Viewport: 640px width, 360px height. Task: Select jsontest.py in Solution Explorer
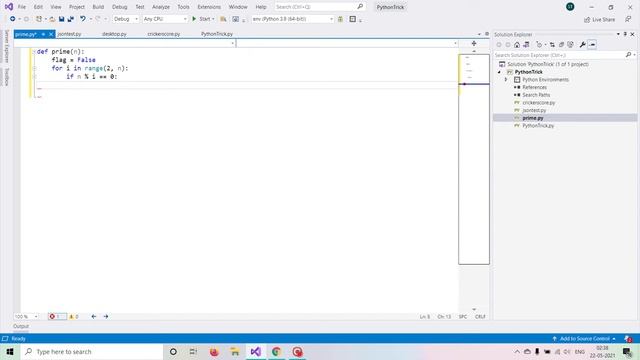click(x=534, y=110)
